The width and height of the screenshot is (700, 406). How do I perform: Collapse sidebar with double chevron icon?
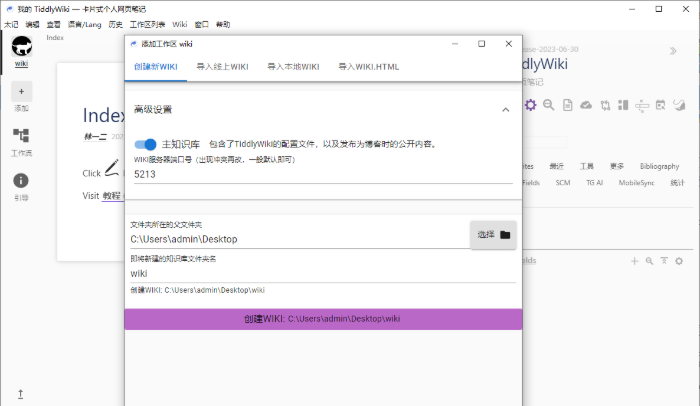click(x=673, y=51)
